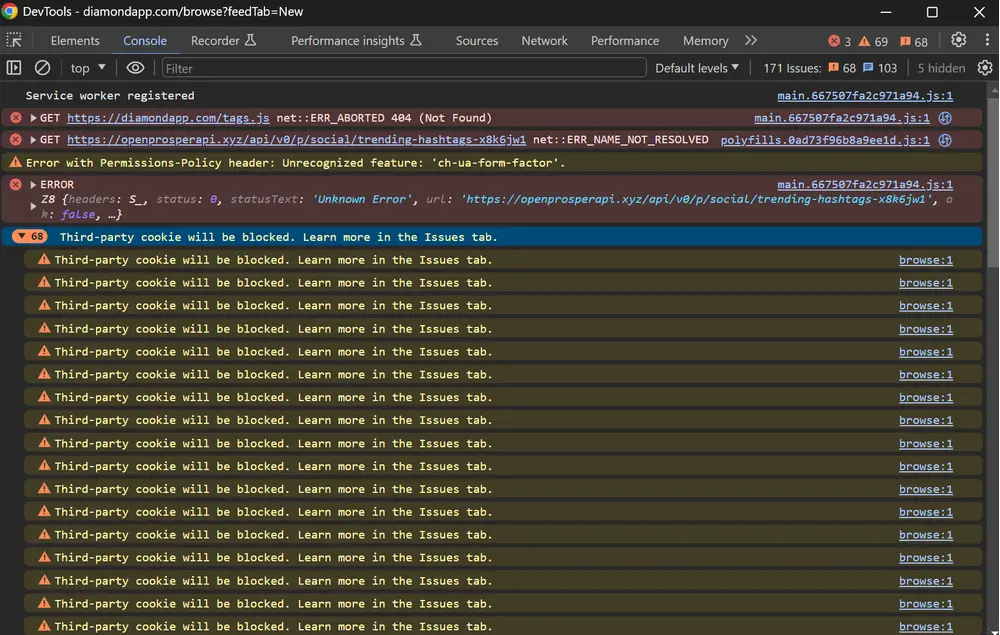Open polyfills source via the globe icon

click(x=944, y=140)
